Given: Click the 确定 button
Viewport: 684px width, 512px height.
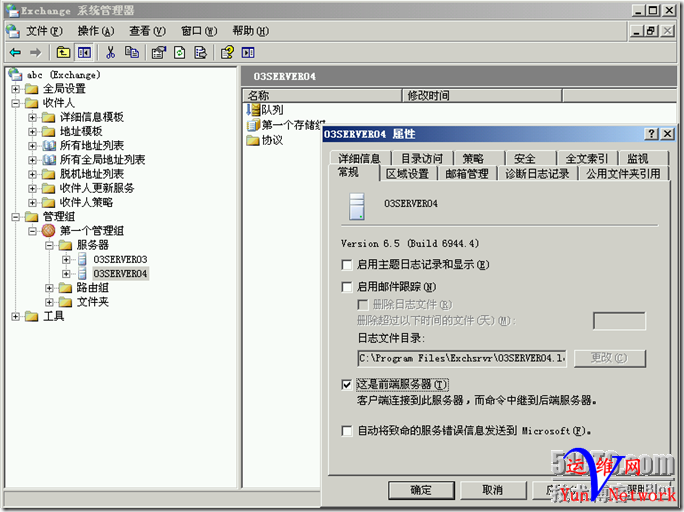Looking at the screenshot, I should [421, 490].
